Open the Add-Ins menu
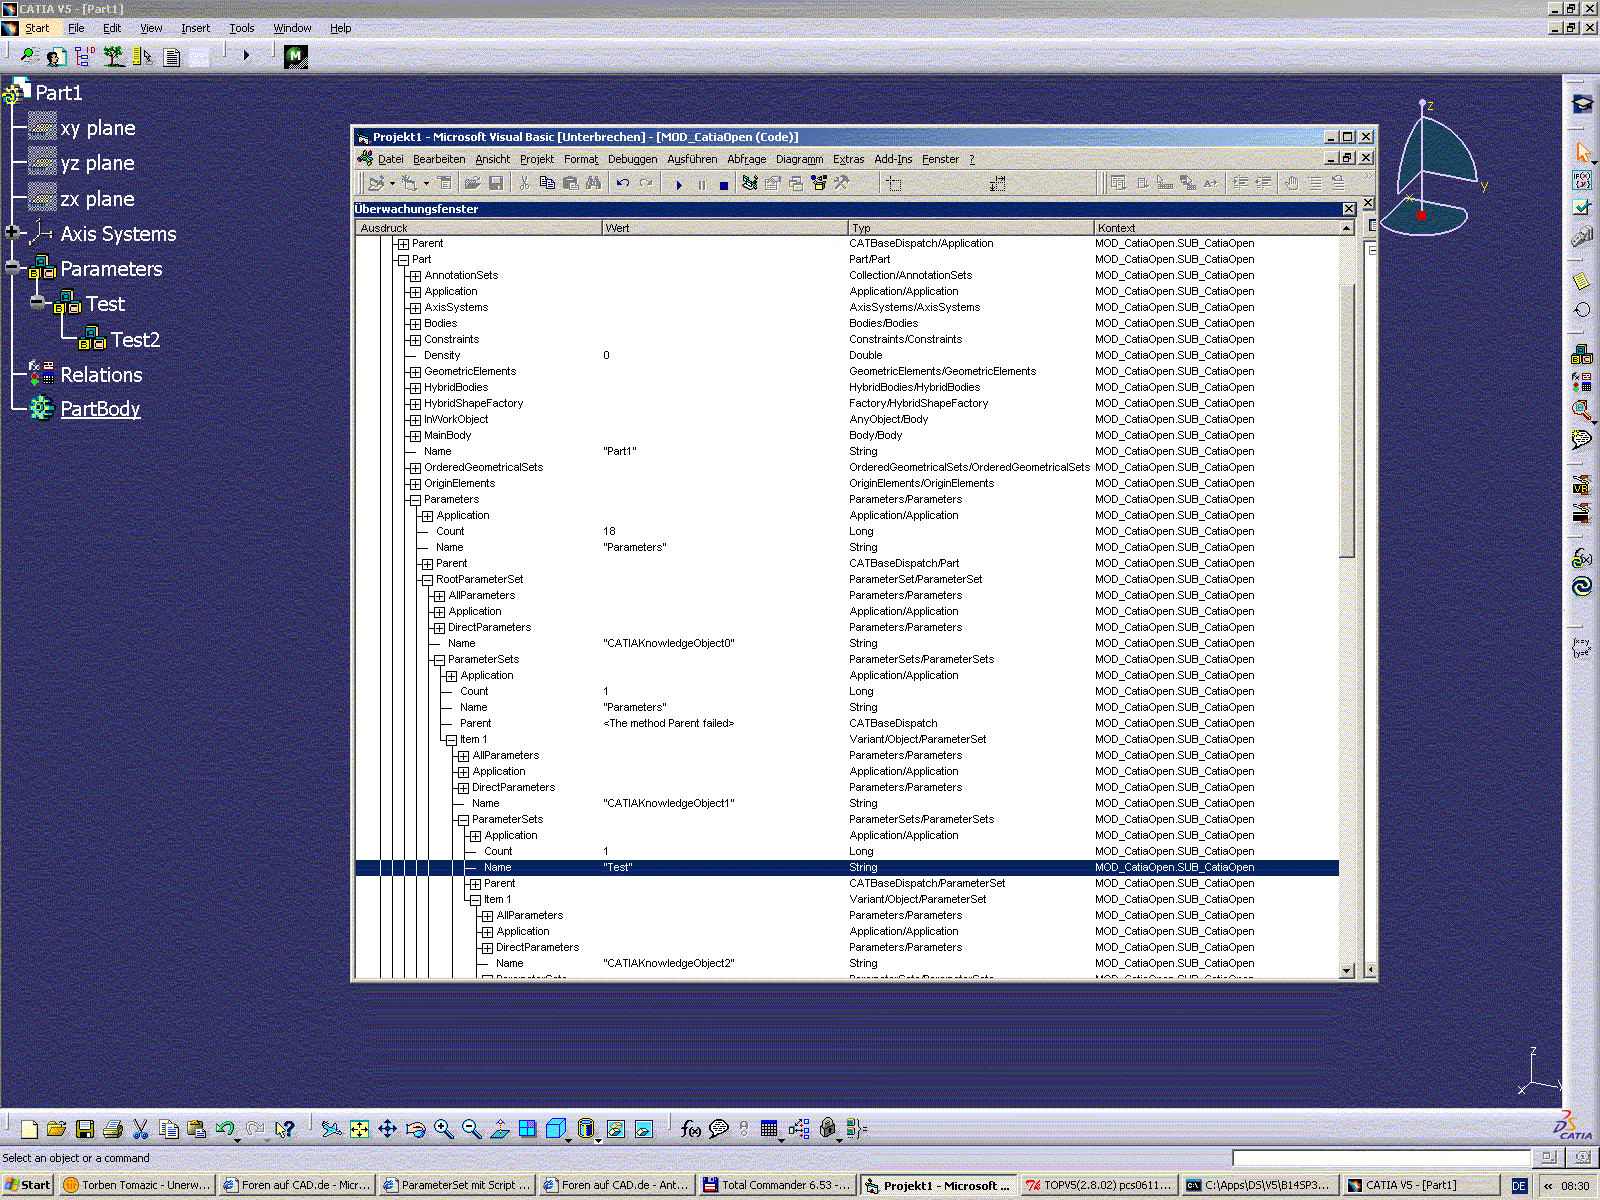Image resolution: width=1600 pixels, height=1200 pixels. (x=893, y=159)
